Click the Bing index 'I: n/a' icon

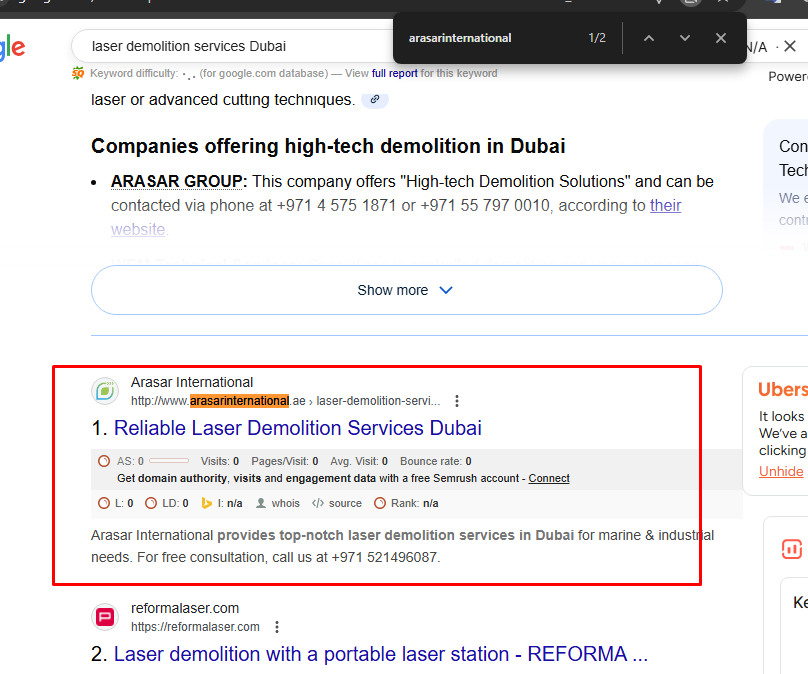click(208, 503)
